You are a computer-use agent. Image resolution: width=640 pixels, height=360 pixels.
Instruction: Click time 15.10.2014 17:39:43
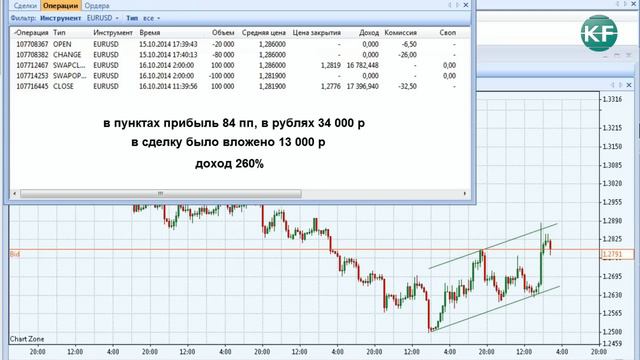168,44
